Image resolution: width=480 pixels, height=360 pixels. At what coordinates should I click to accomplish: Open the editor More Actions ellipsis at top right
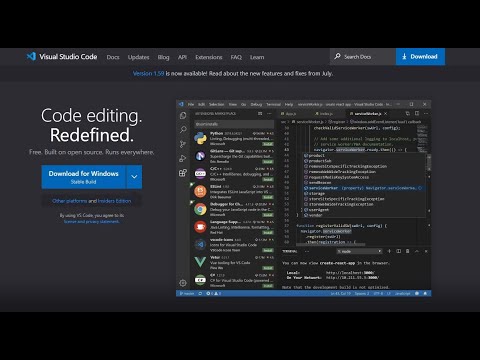click(x=426, y=113)
